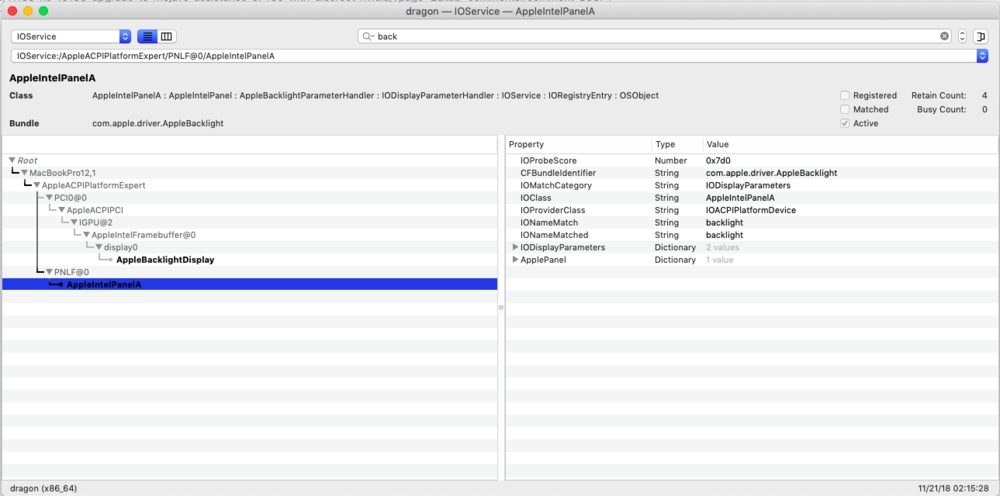Viewport: 1000px width, 496px height.
Task: Toggle the Active checkbox
Action: point(845,123)
